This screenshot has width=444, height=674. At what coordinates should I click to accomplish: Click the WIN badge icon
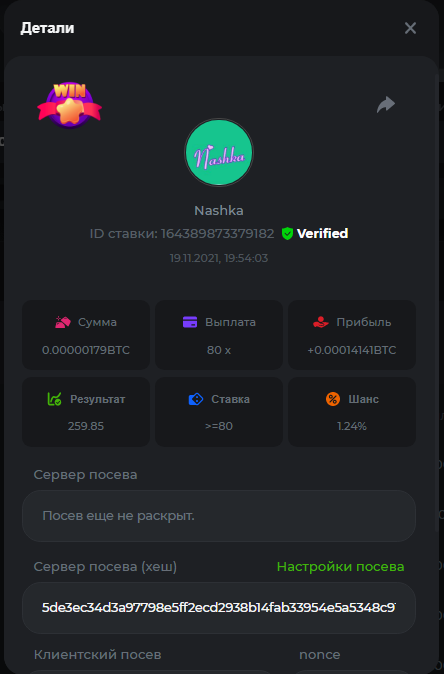69,105
